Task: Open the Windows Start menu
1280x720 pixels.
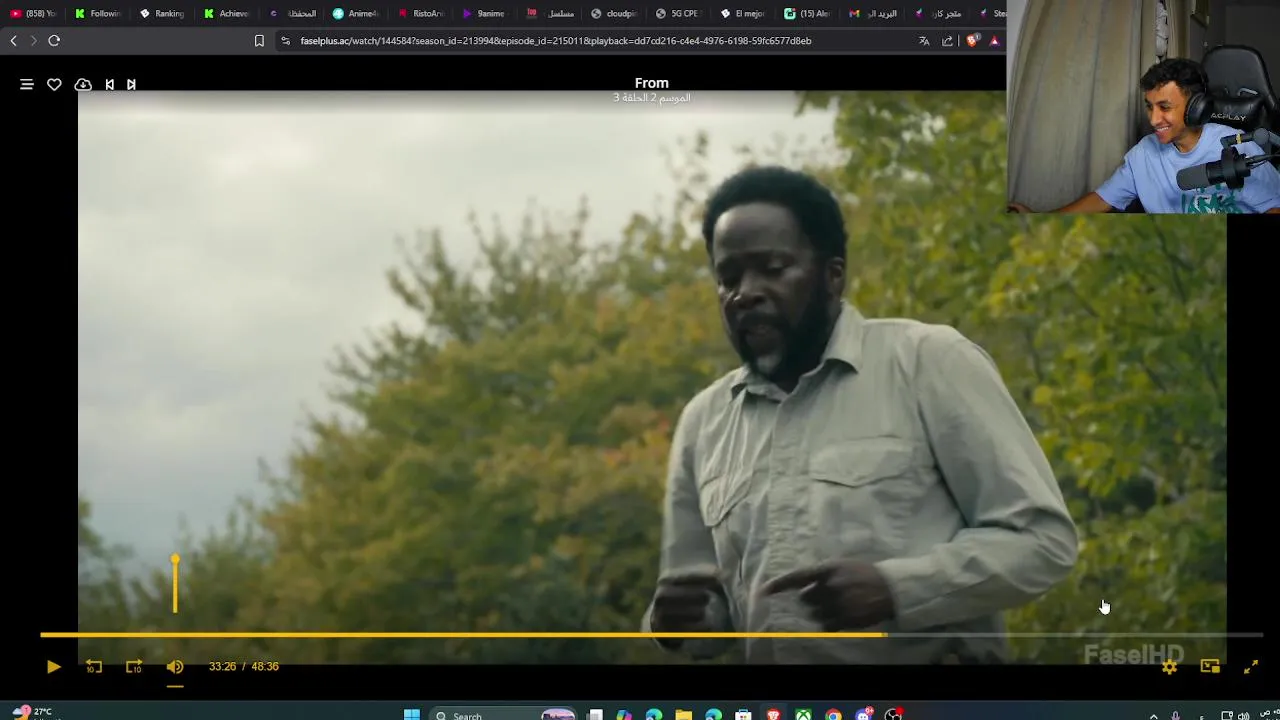Action: click(411, 714)
